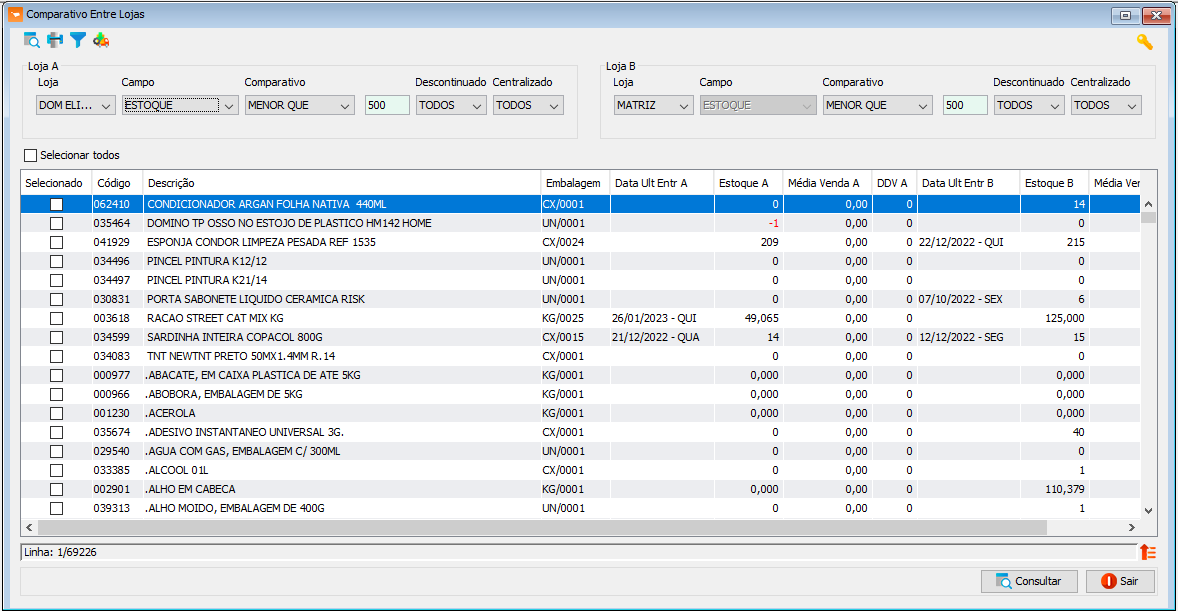Open Loja A store dropdown DOM ELI...
This screenshot has width=1178, height=613.
click(75, 105)
